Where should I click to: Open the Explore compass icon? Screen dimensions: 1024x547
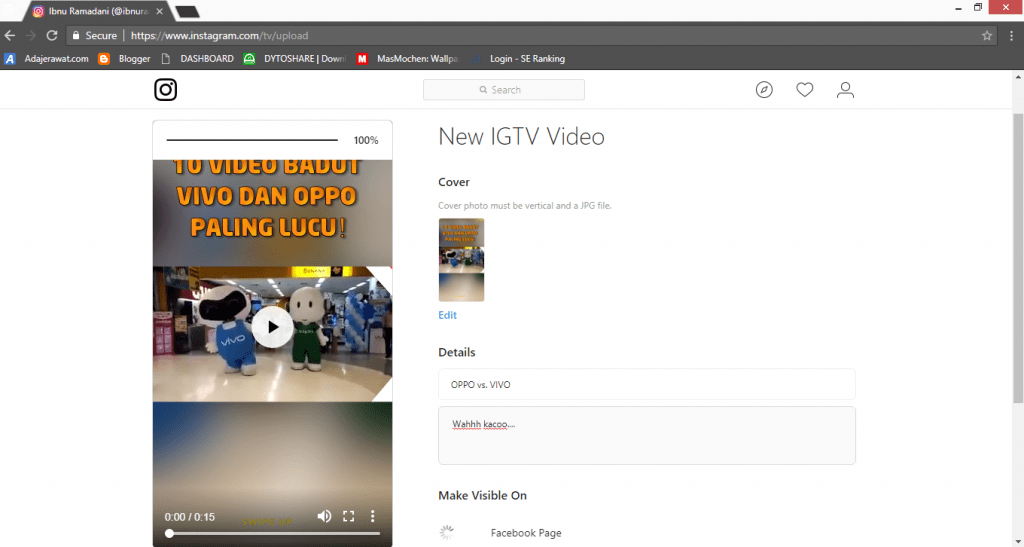(764, 89)
